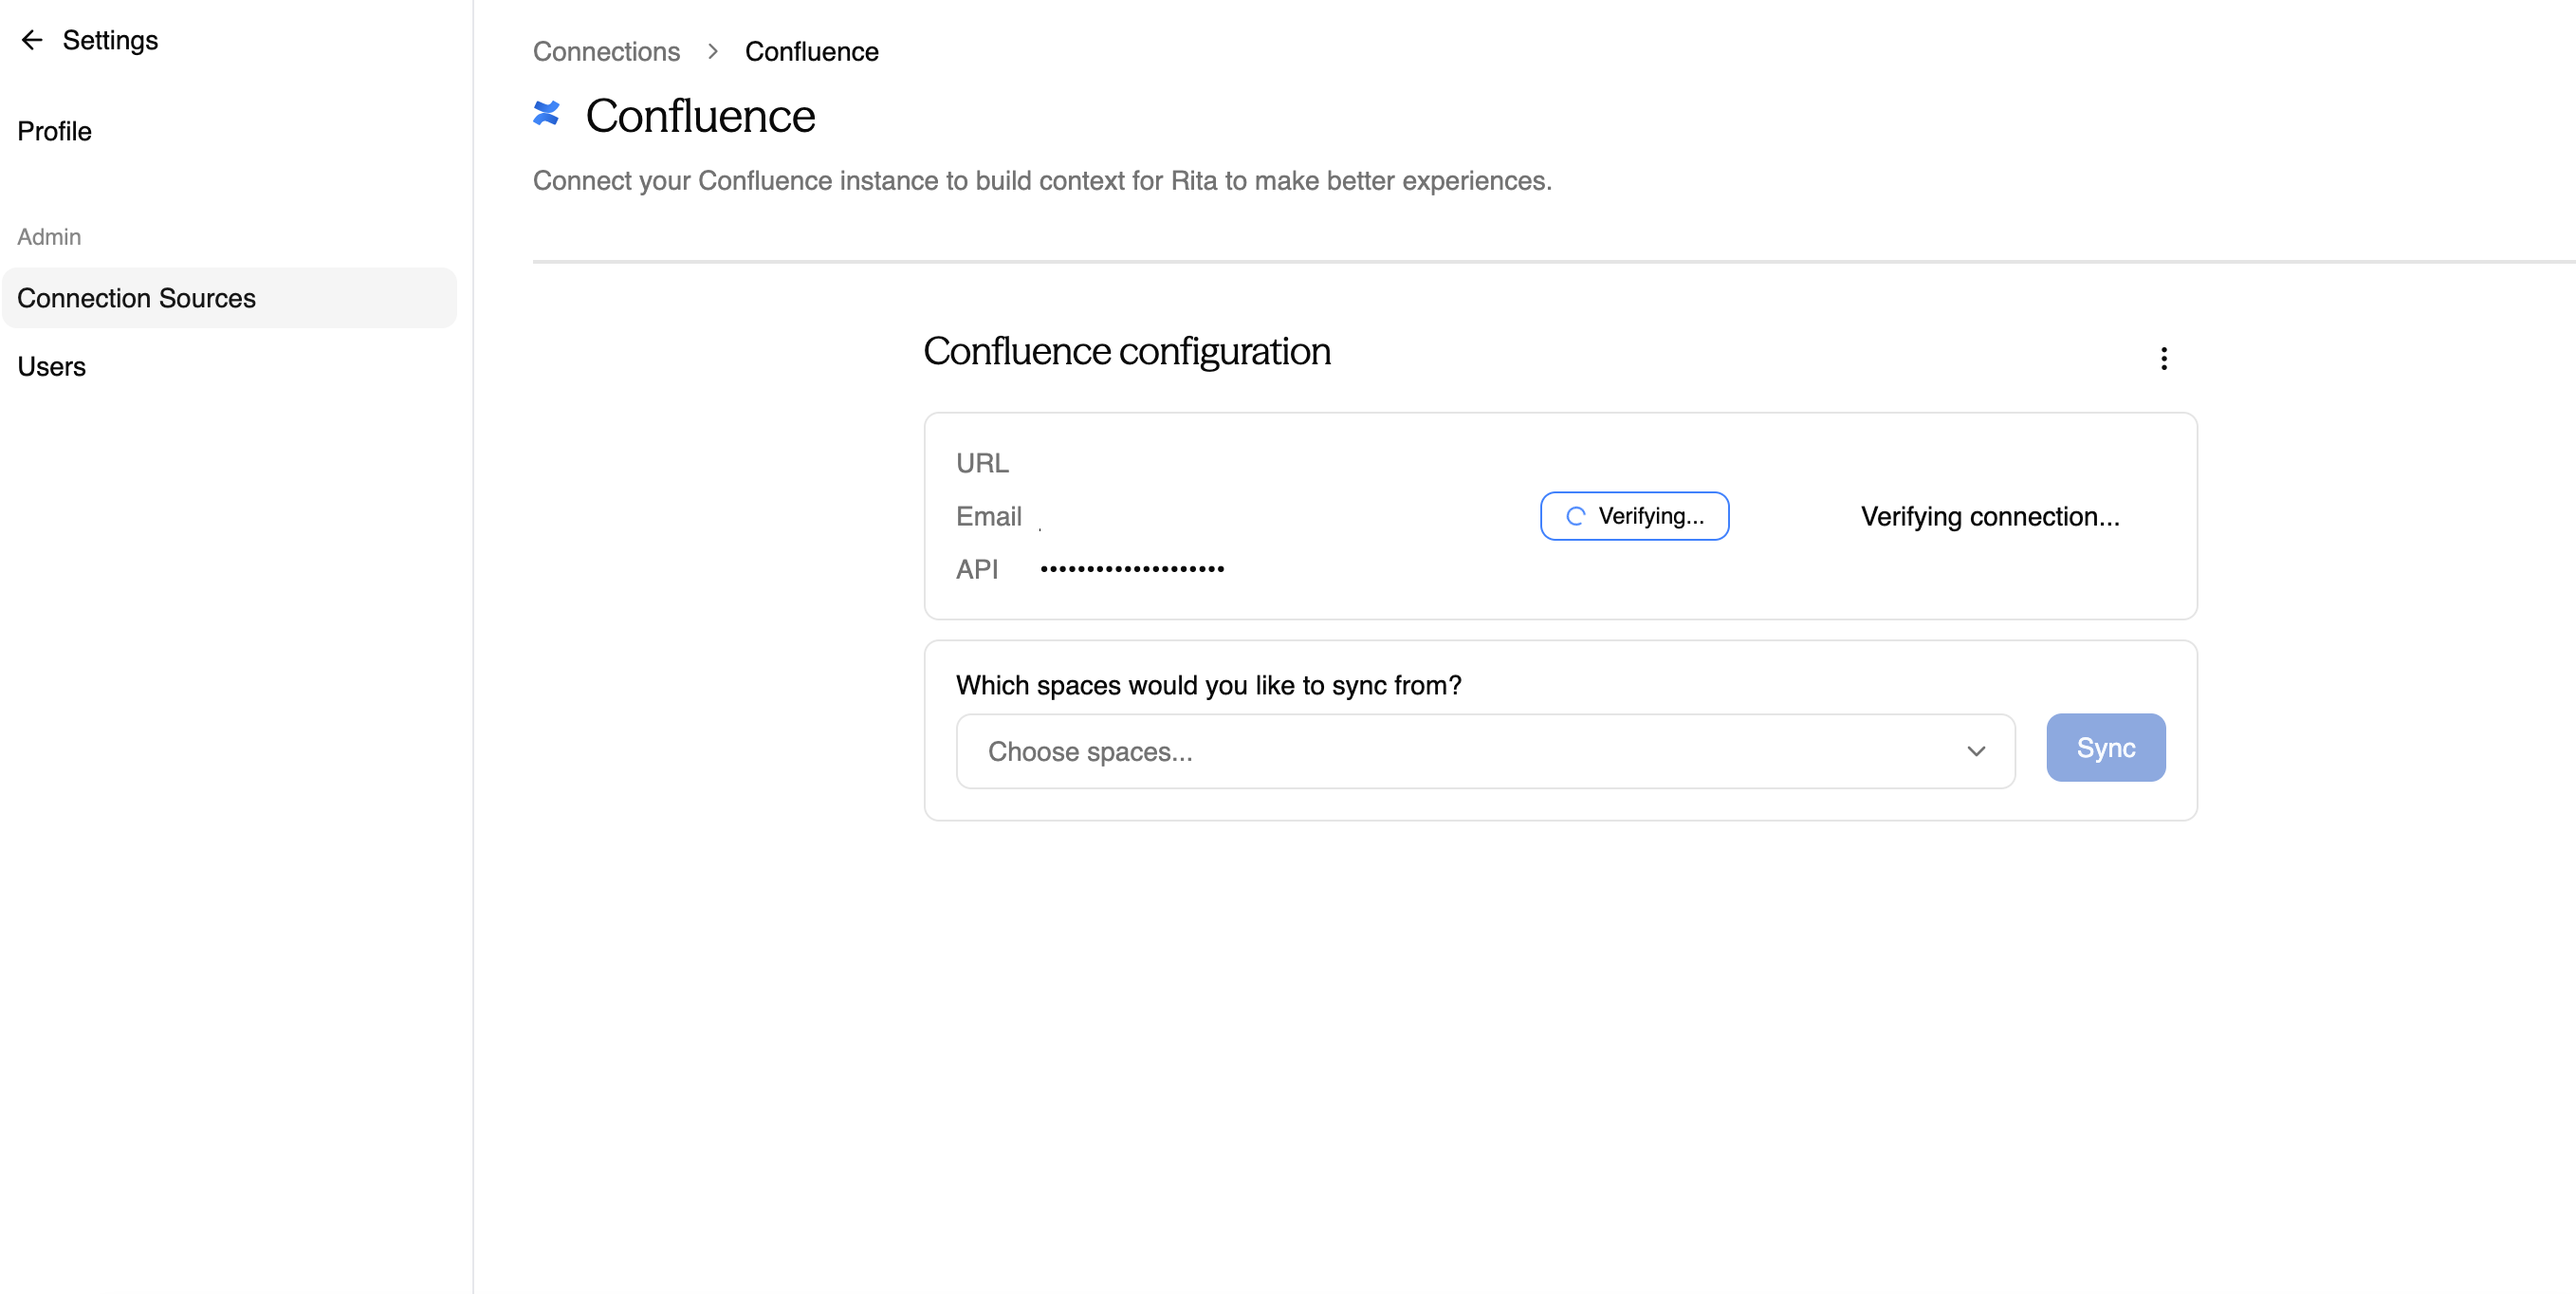This screenshot has width=2576, height=1294.
Task: Click the breadcrumb chevron between Connections and Confluence
Action: [x=713, y=50]
